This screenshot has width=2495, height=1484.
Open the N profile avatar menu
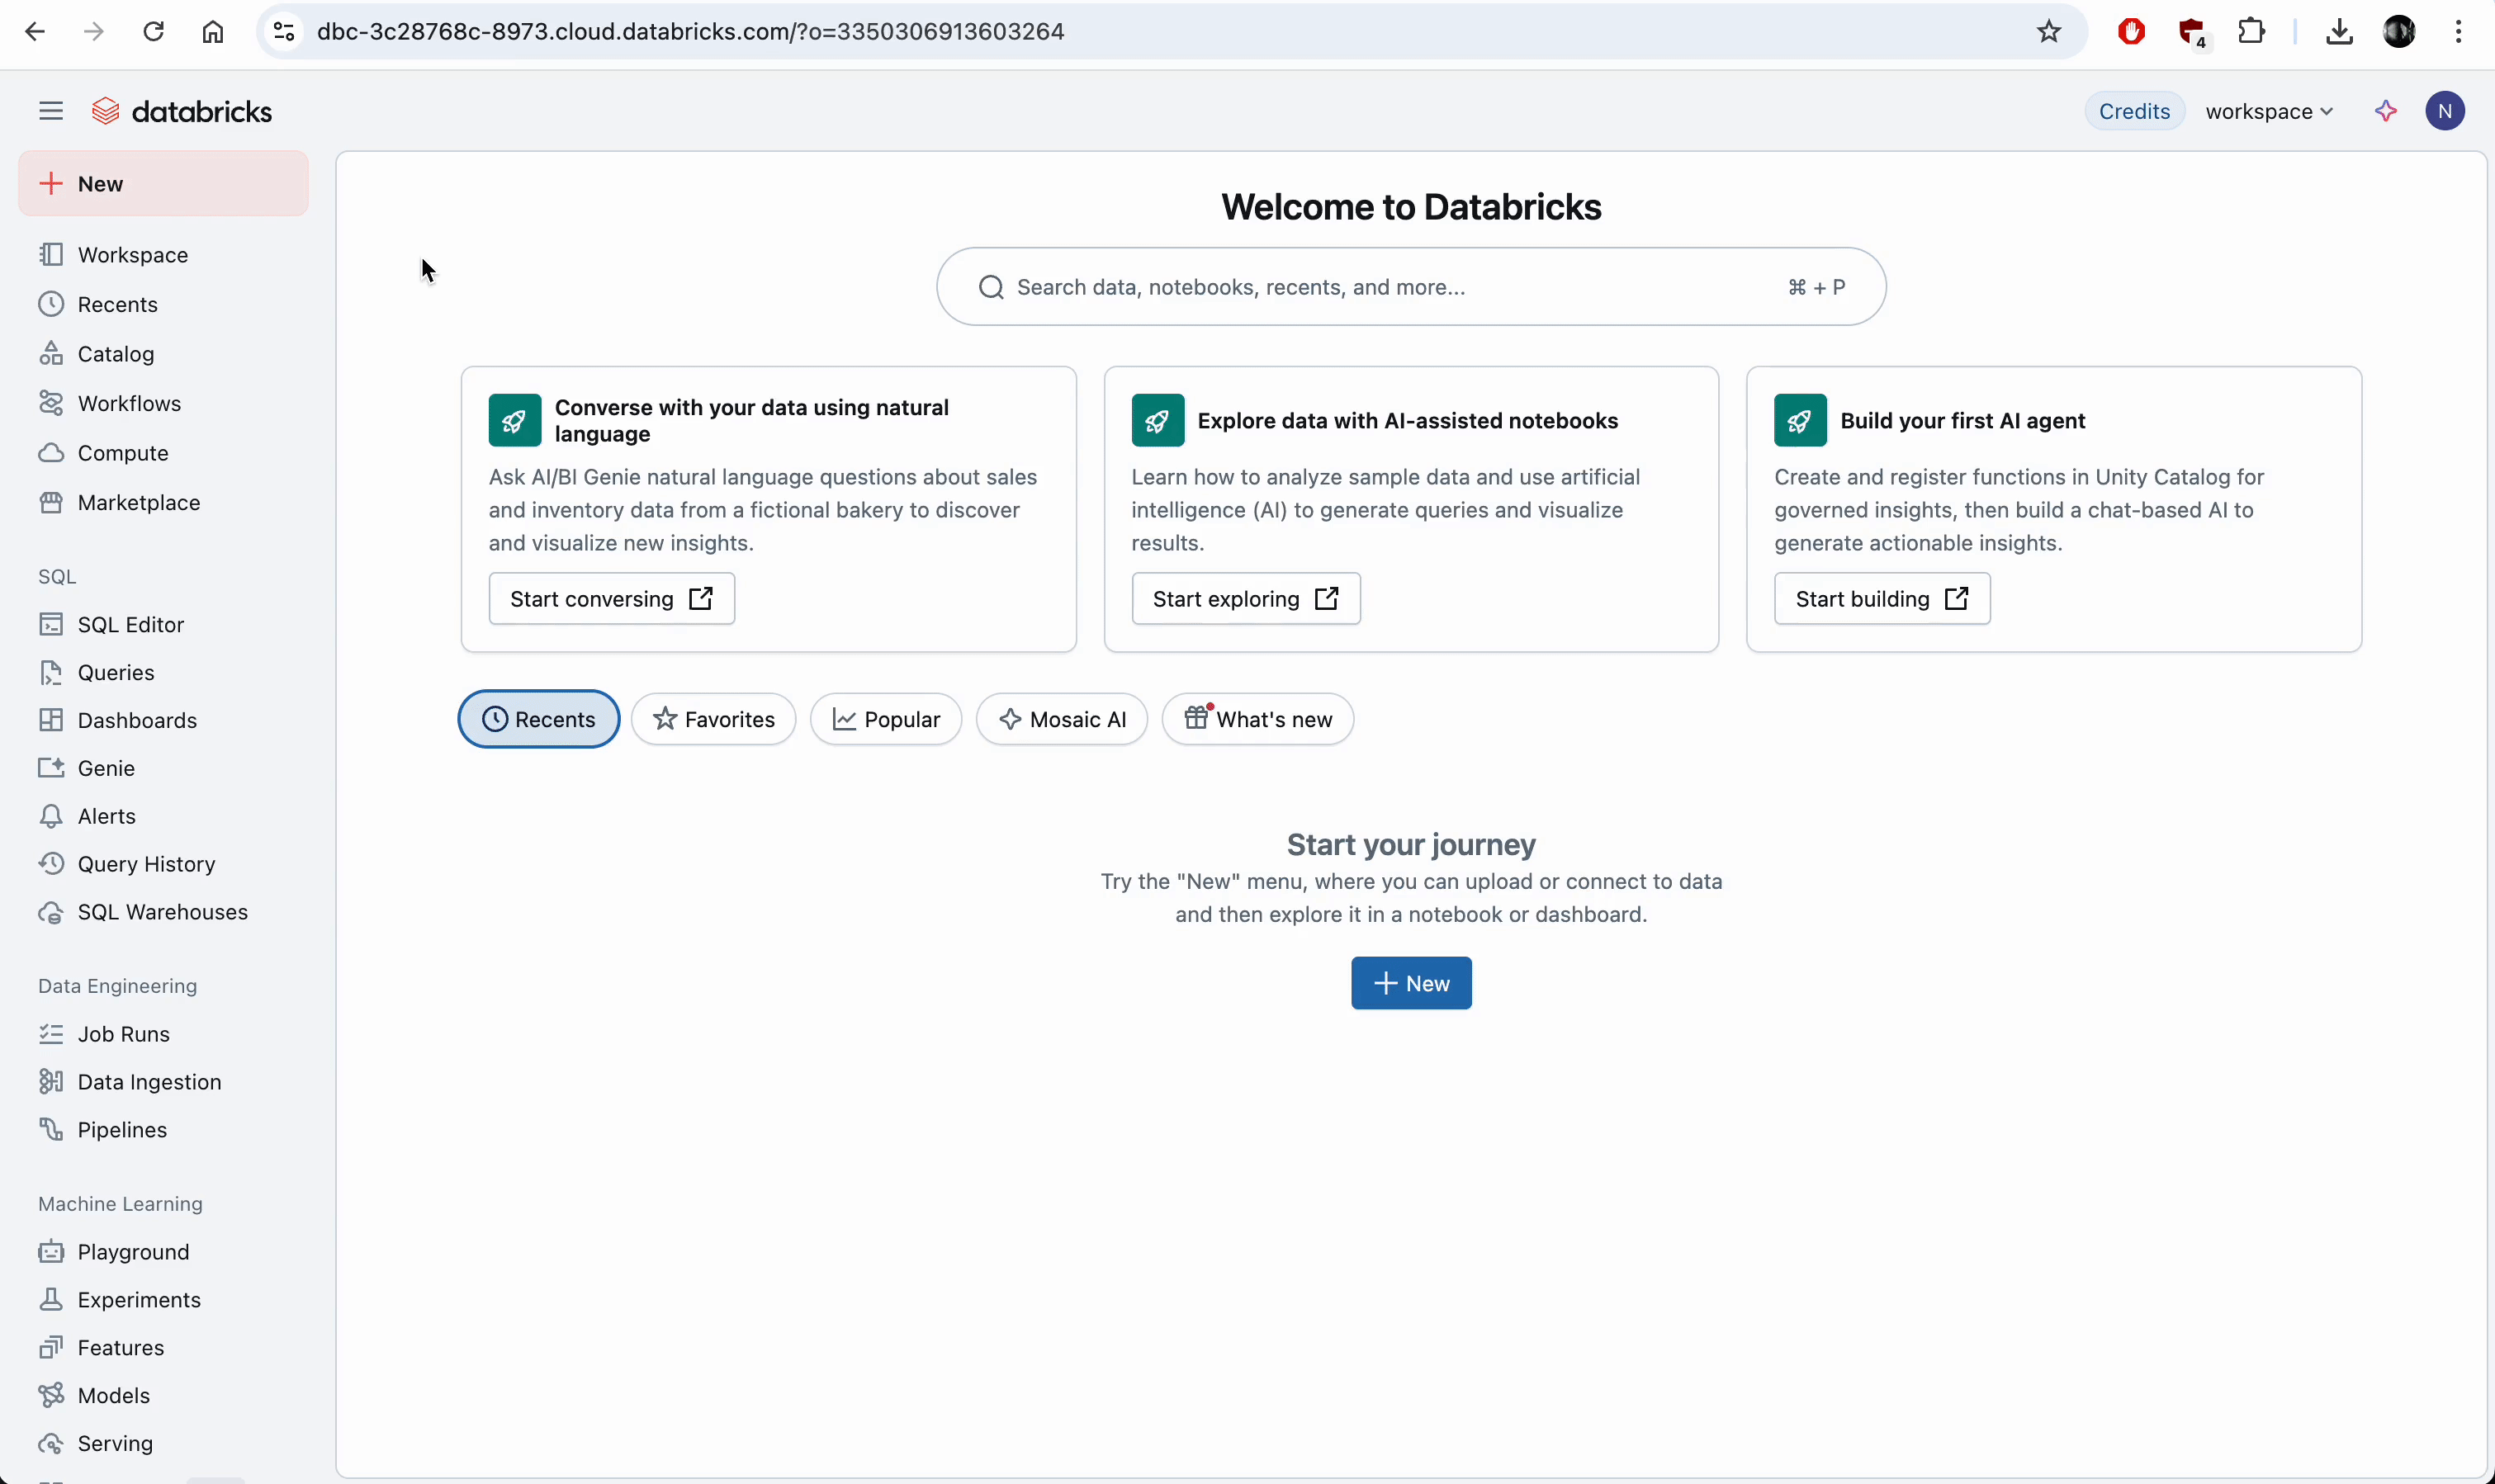[x=2445, y=111]
